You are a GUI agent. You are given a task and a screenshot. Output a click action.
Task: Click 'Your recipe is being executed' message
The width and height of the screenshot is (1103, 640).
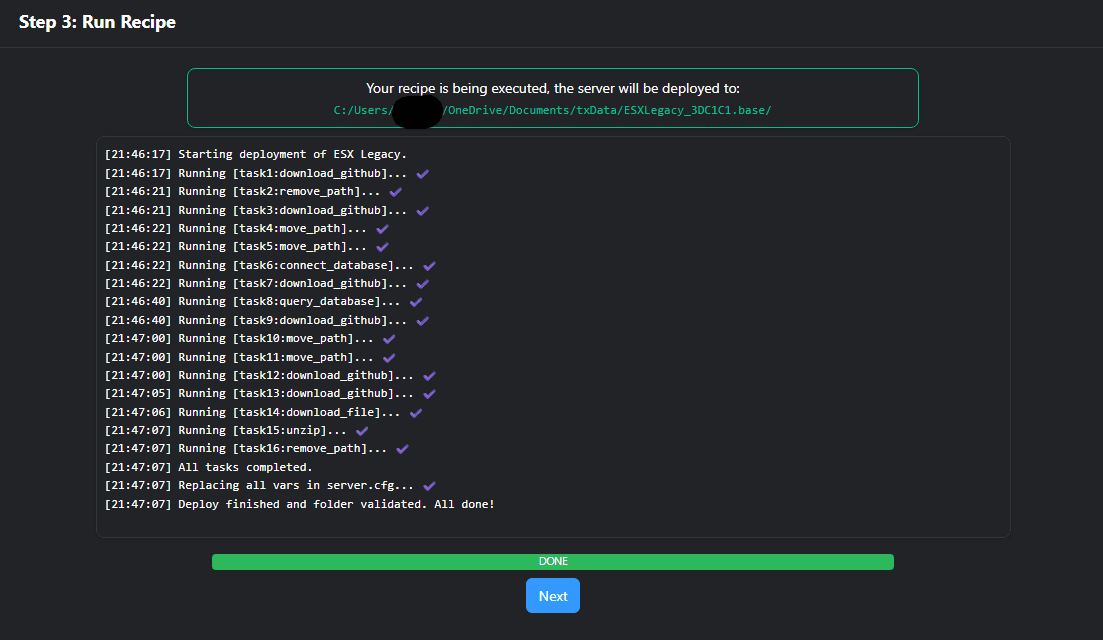tap(553, 89)
